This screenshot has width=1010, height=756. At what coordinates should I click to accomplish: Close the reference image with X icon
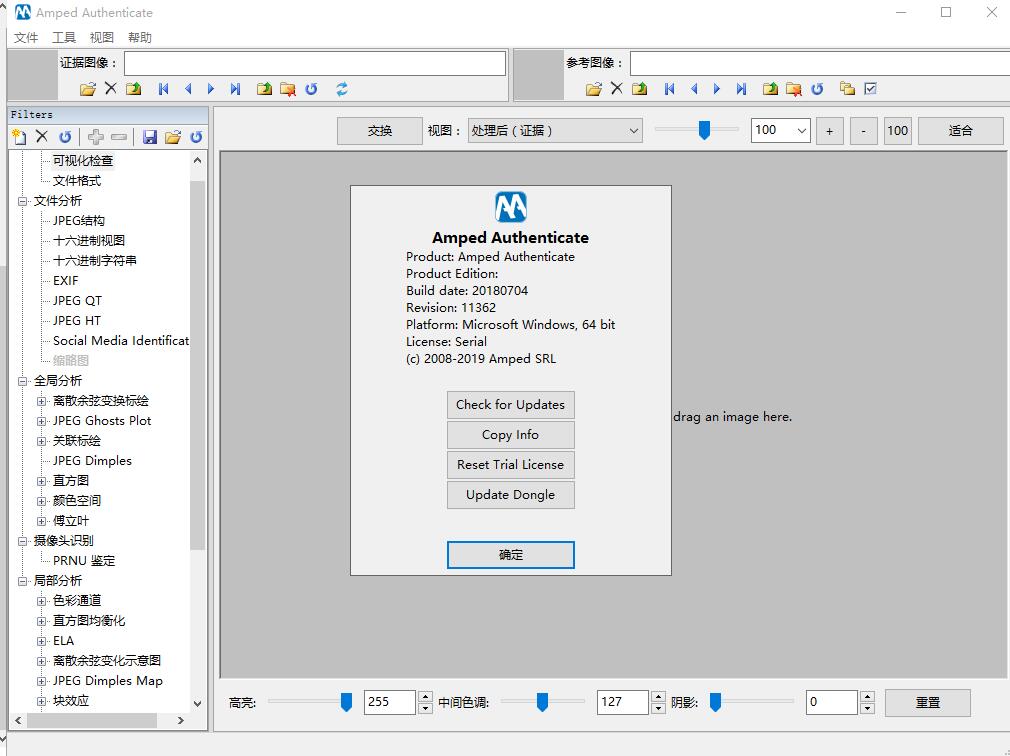tap(616, 89)
